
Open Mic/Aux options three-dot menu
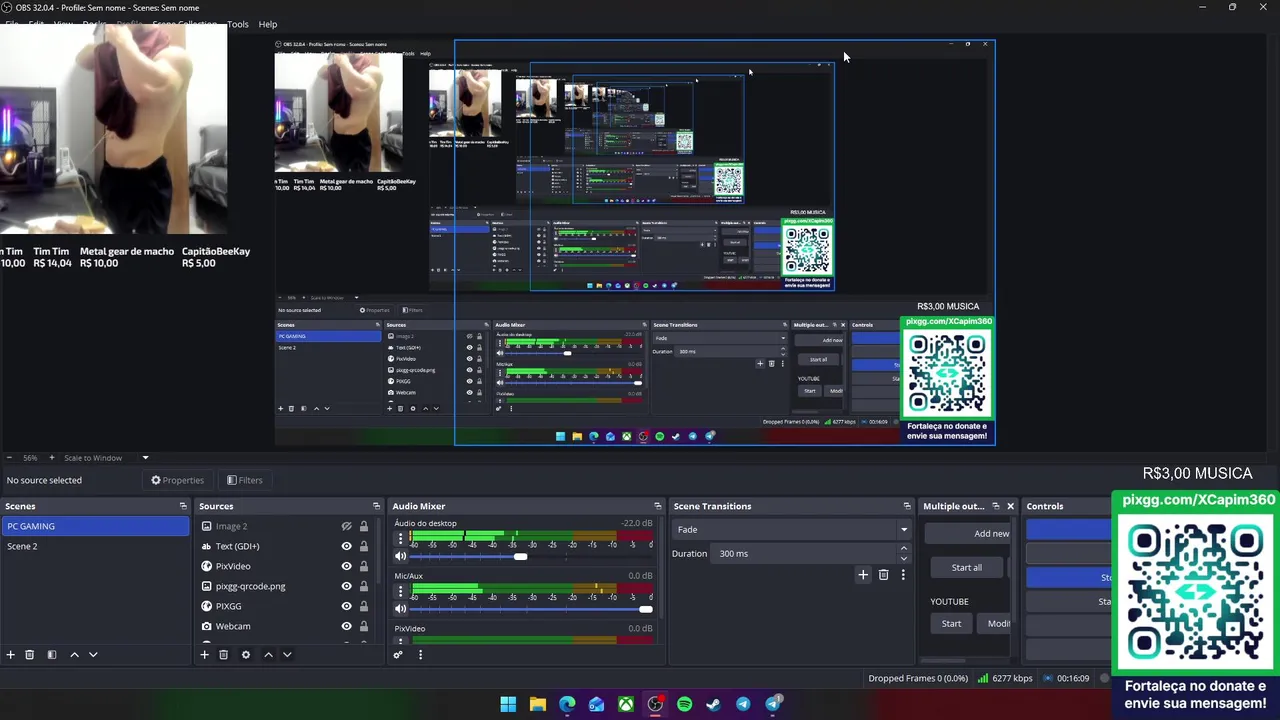pyautogui.click(x=401, y=592)
